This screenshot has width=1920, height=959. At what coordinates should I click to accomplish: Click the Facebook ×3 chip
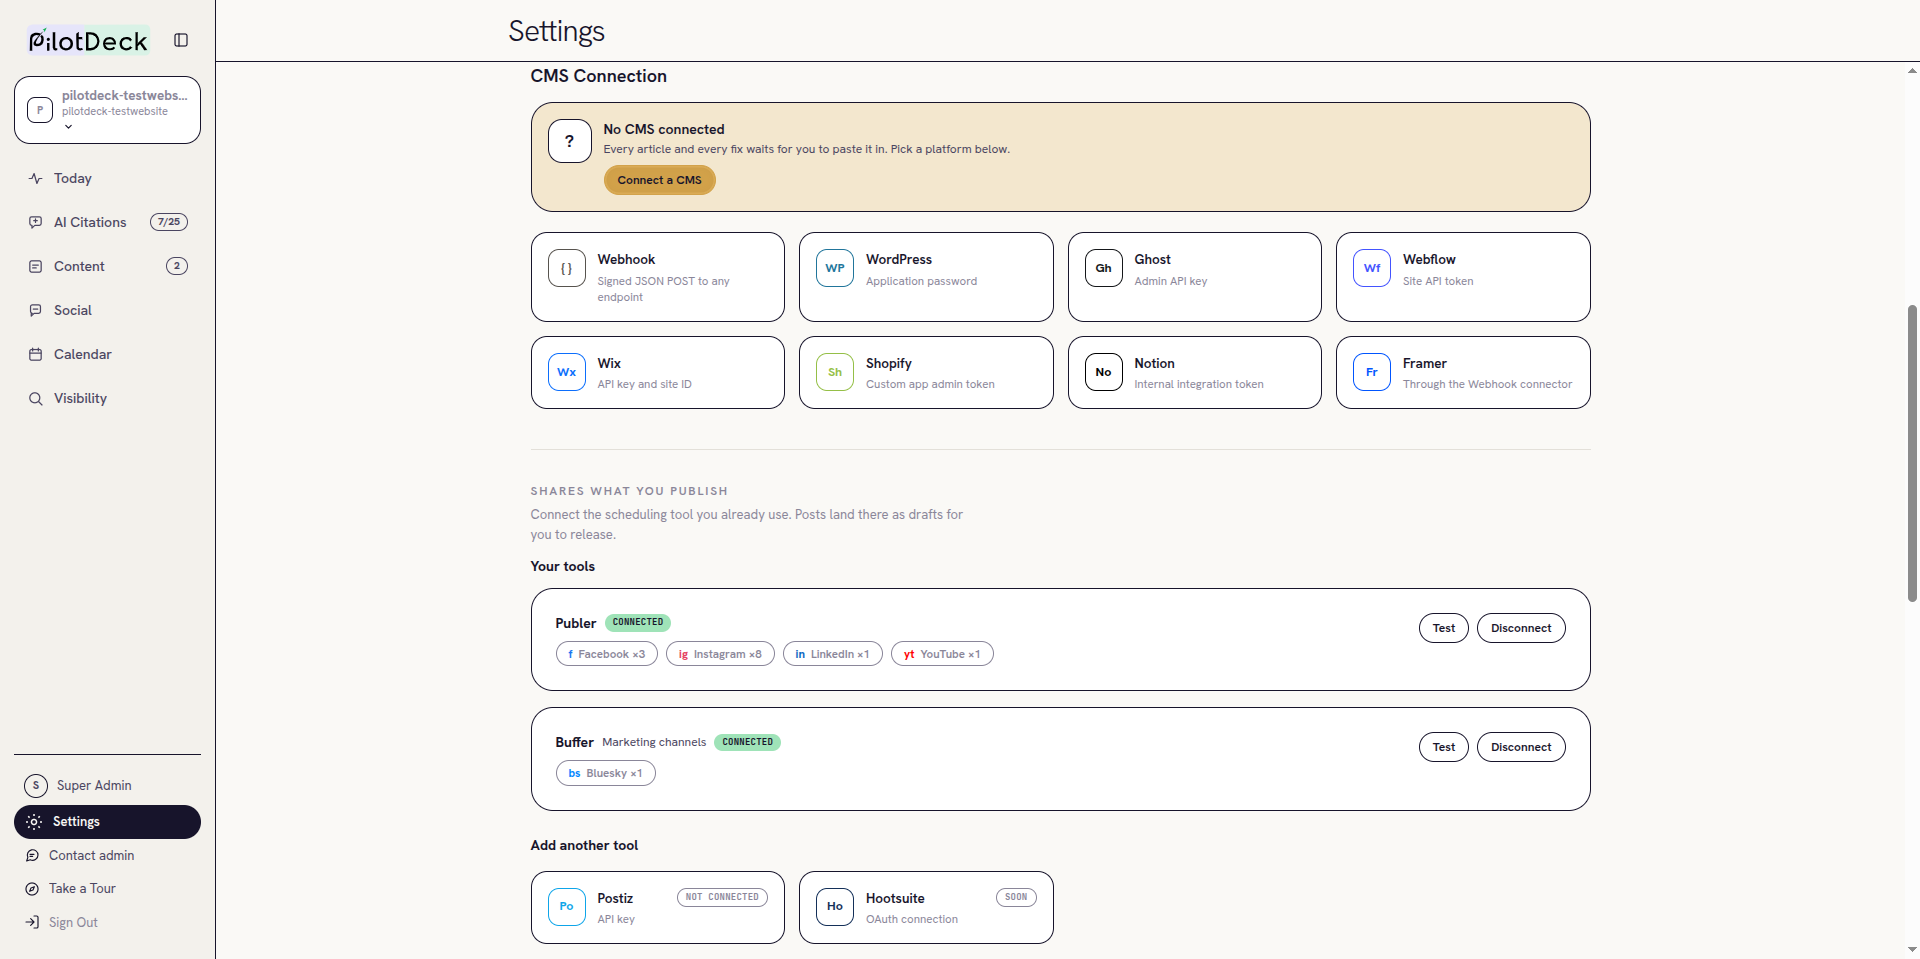click(607, 654)
